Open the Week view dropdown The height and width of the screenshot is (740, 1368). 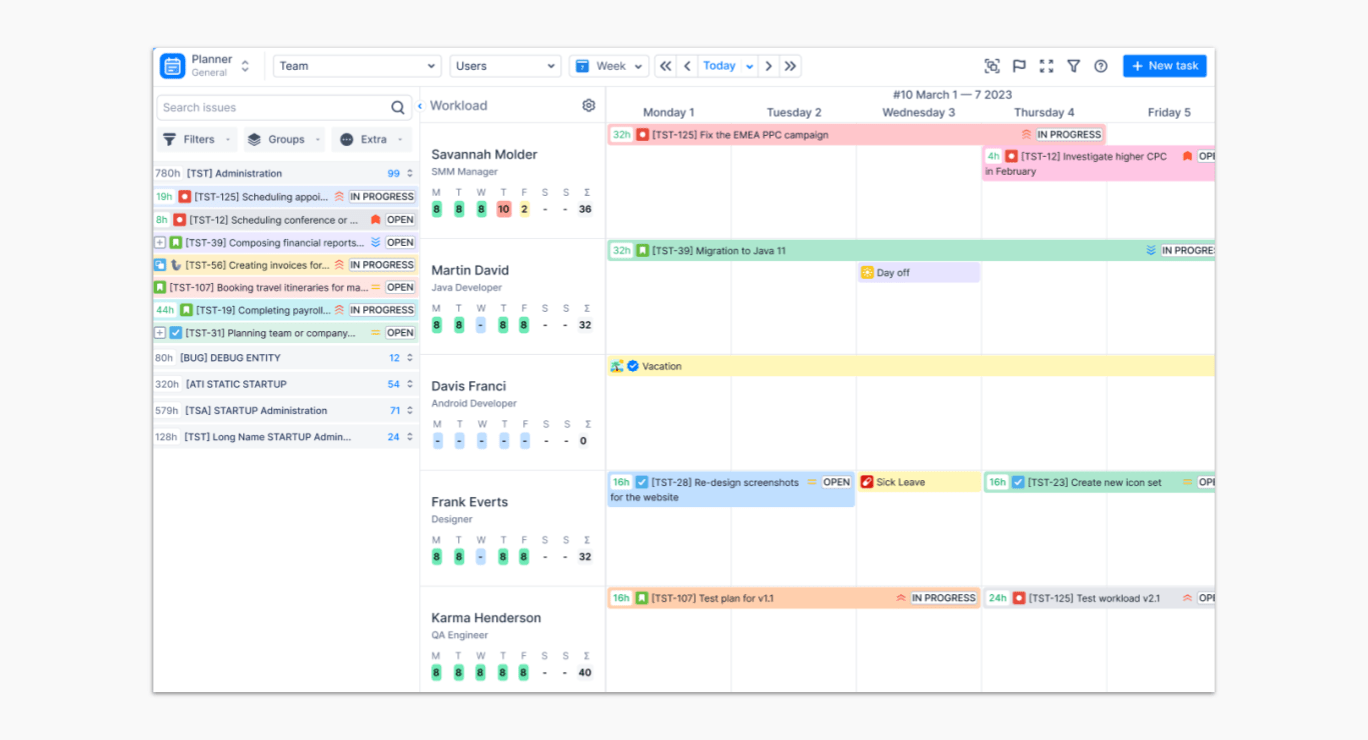click(x=609, y=66)
